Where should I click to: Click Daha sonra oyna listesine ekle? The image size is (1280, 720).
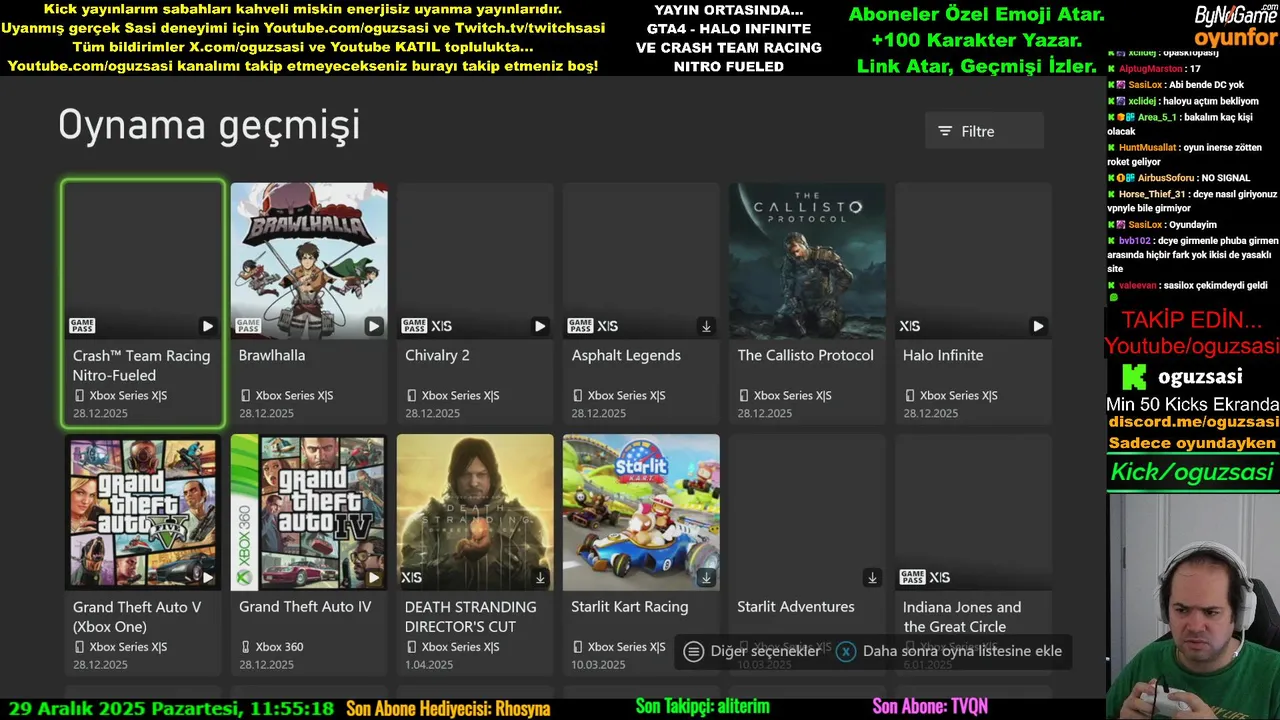(x=962, y=651)
